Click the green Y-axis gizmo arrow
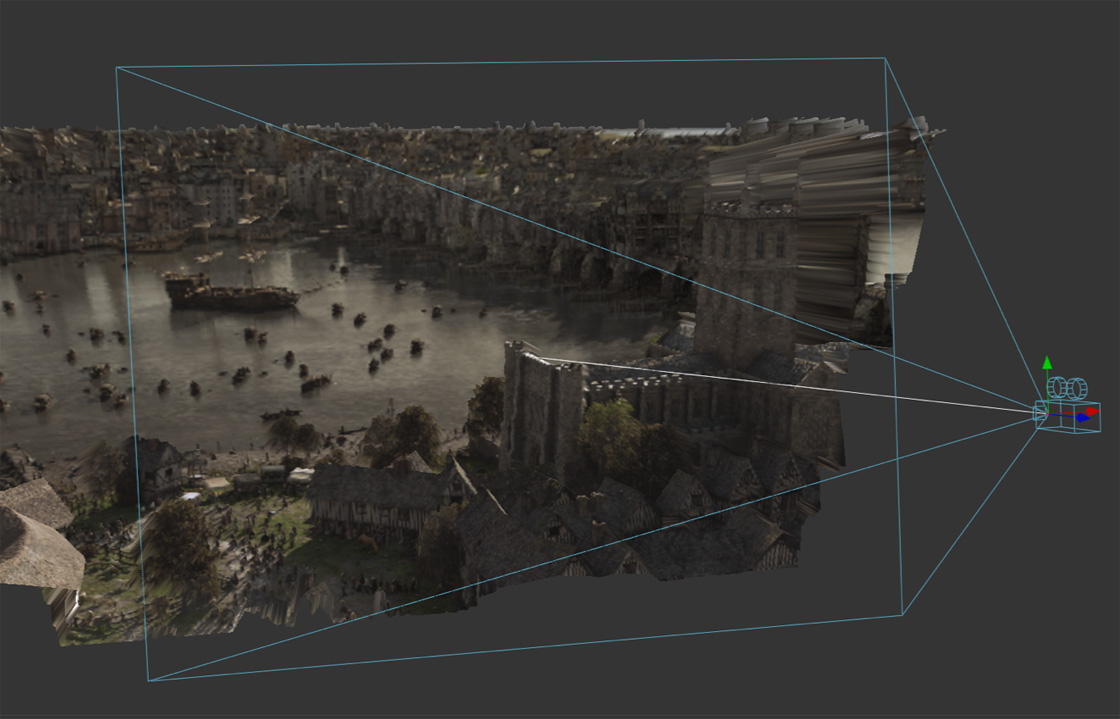The image size is (1120, 719). 1047,363
